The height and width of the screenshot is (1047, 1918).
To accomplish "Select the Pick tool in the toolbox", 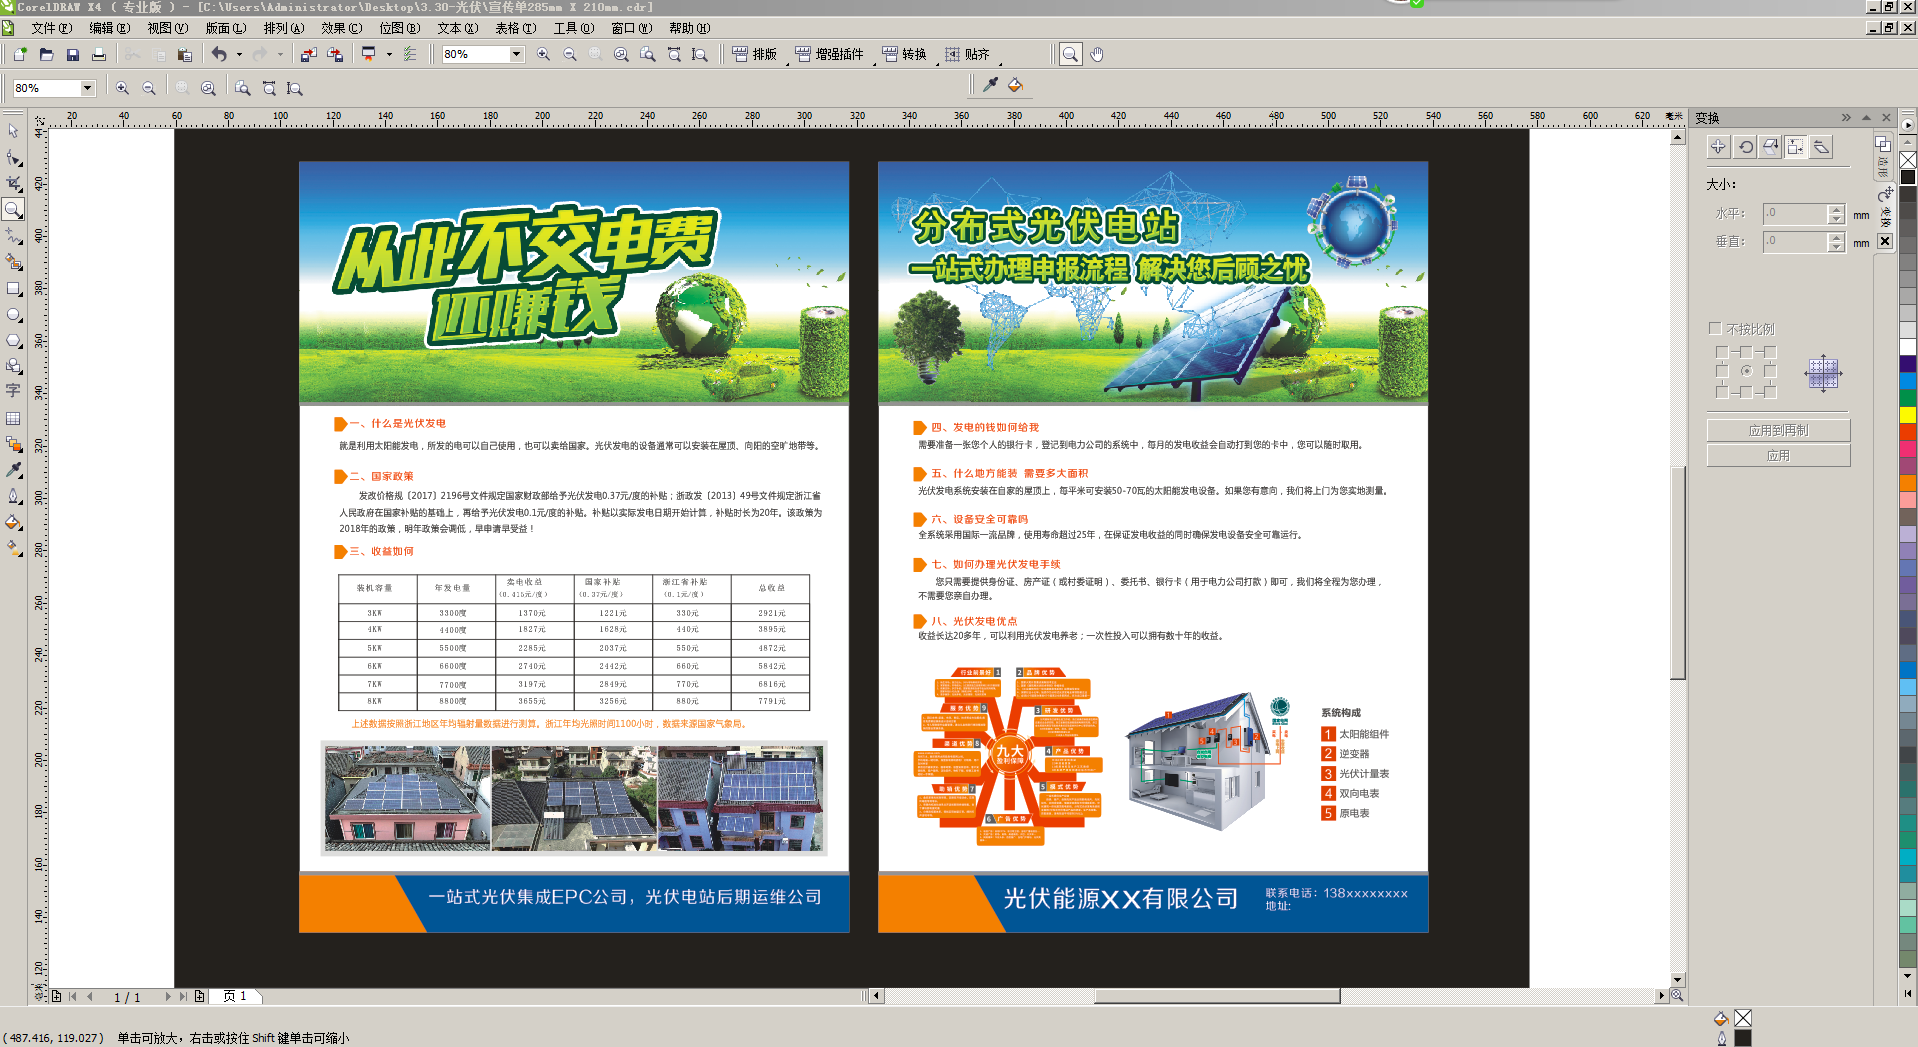I will pos(13,131).
